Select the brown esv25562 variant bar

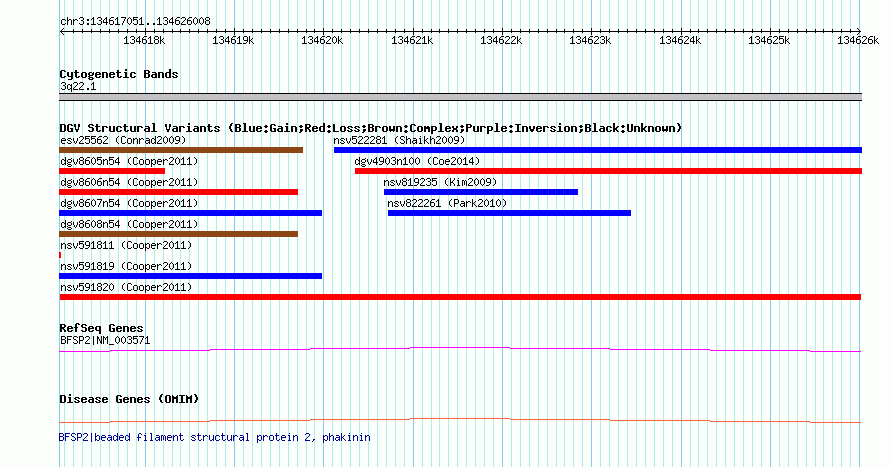point(181,150)
